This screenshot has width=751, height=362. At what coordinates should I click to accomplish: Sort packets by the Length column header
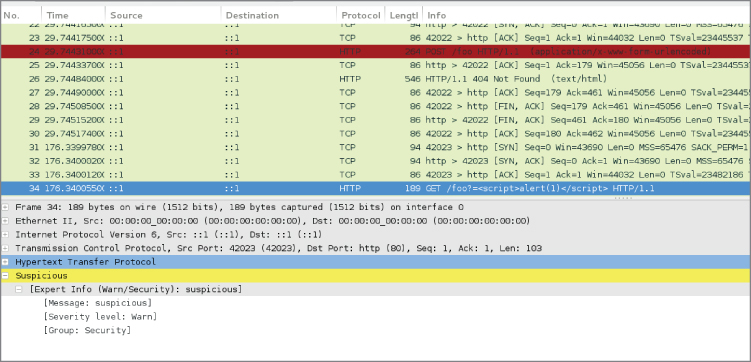tap(404, 15)
